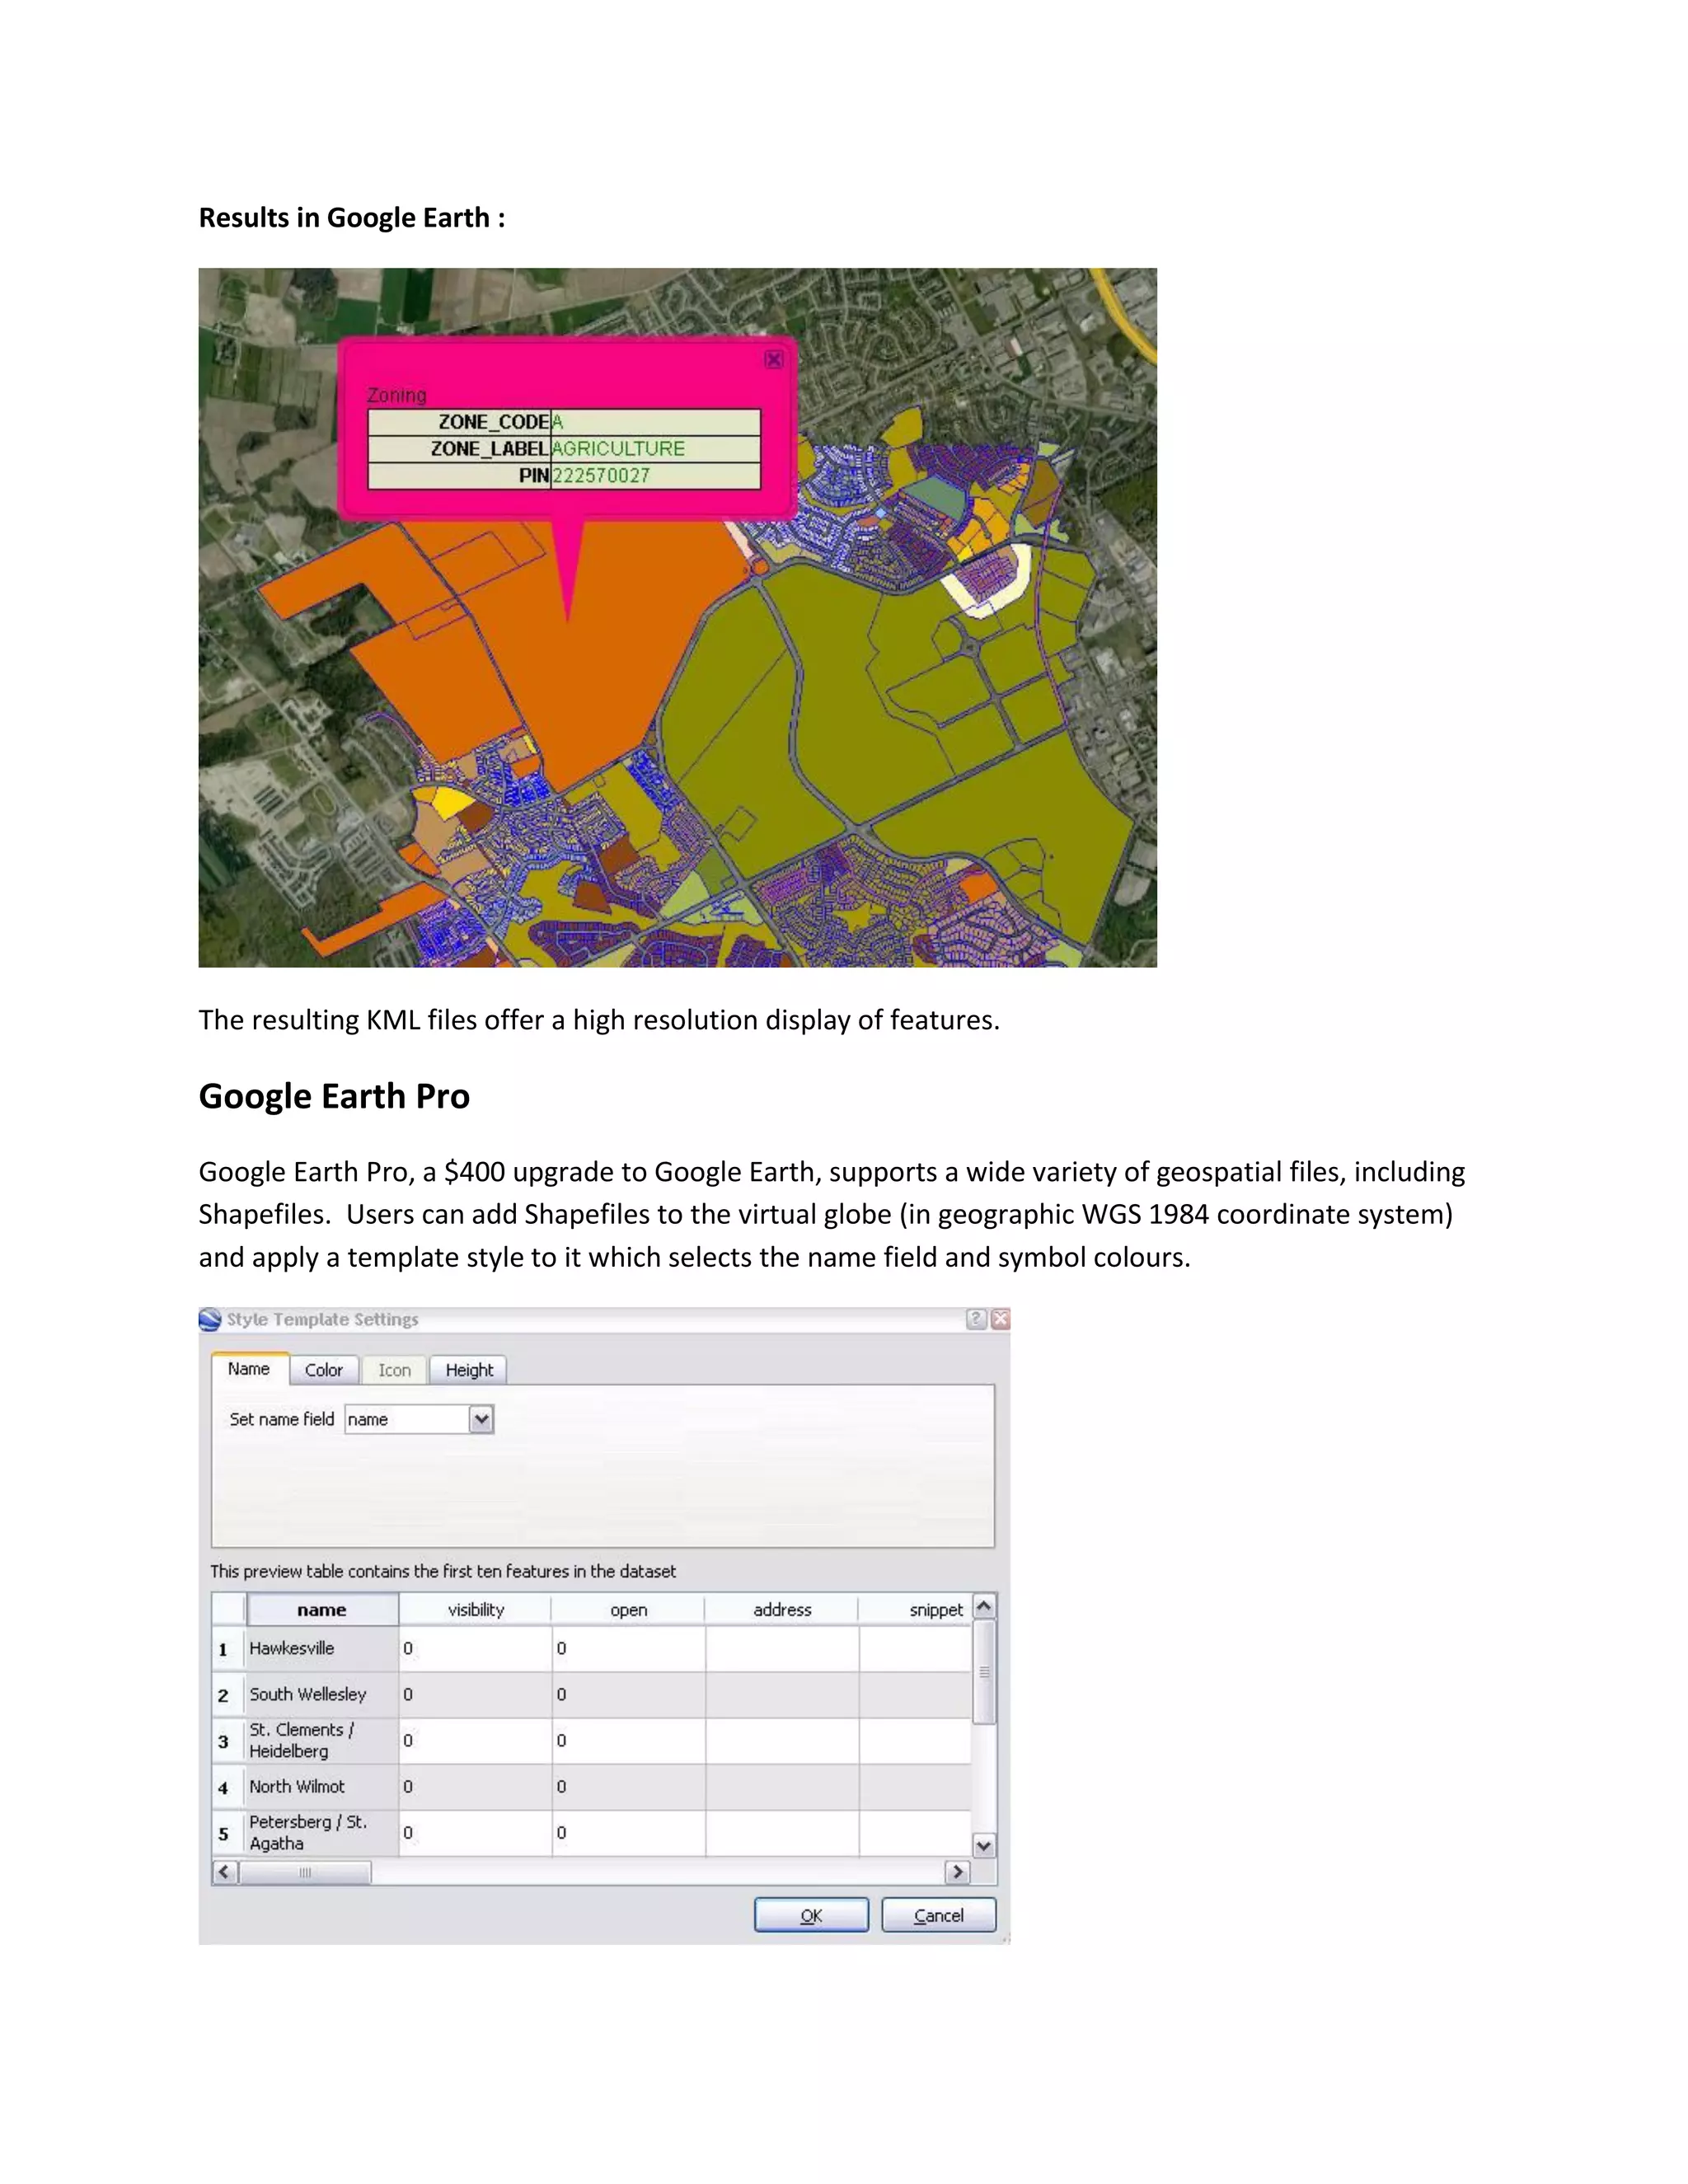Click the visibility value for North Wilmot

[x=476, y=1787]
